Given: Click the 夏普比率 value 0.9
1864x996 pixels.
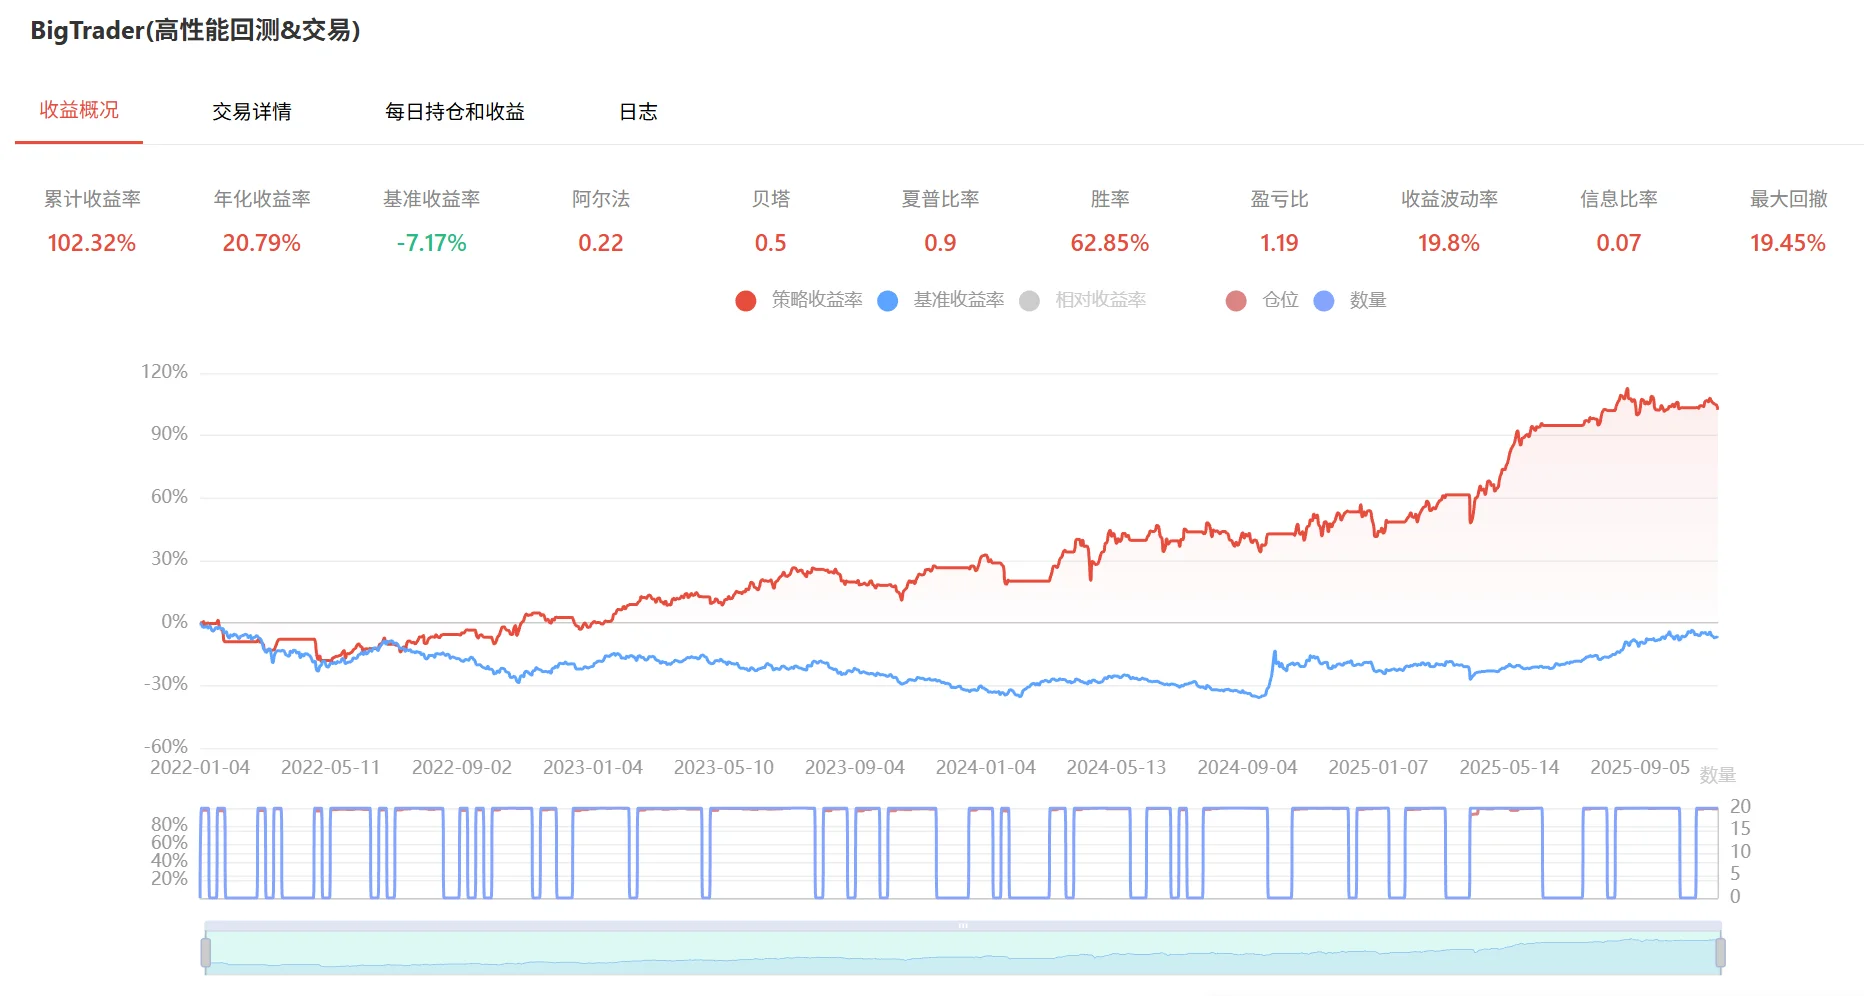Looking at the screenshot, I should click(x=940, y=243).
